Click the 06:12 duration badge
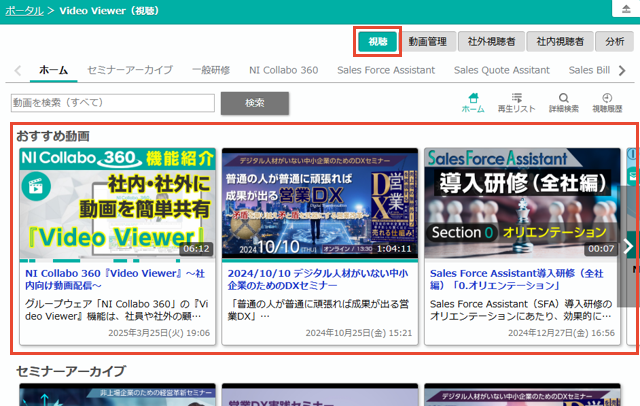The width and height of the screenshot is (640, 406). coord(196,248)
